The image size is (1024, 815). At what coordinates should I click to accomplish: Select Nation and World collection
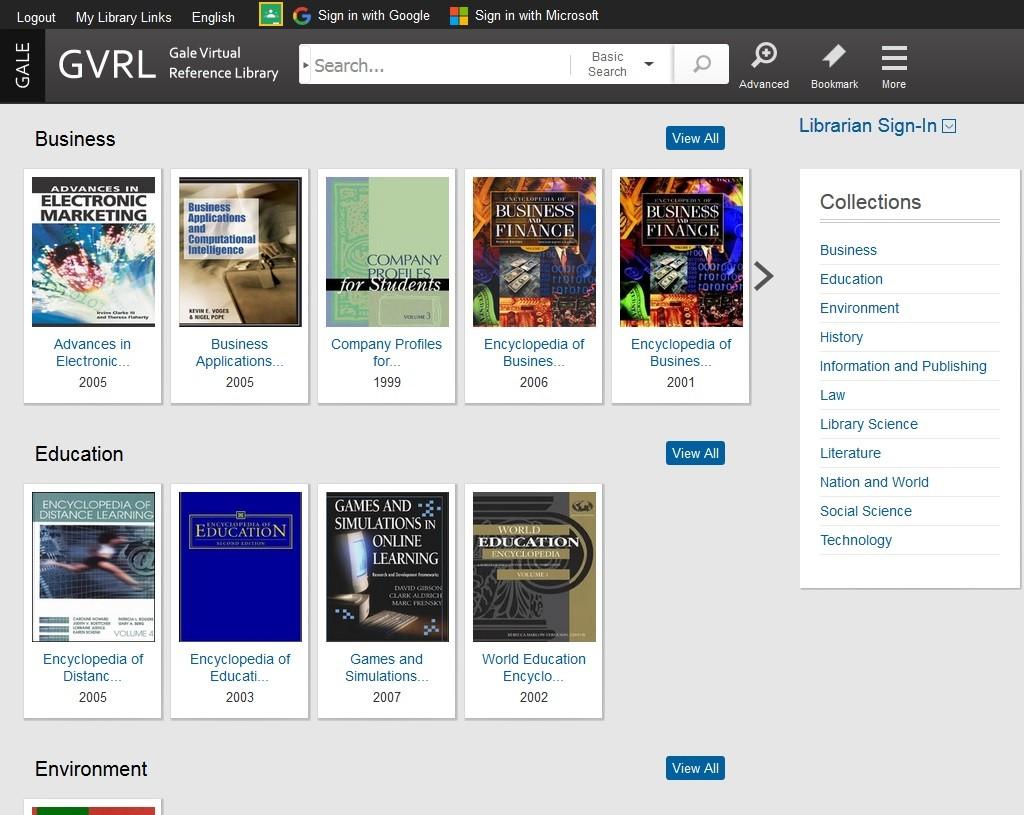874,482
